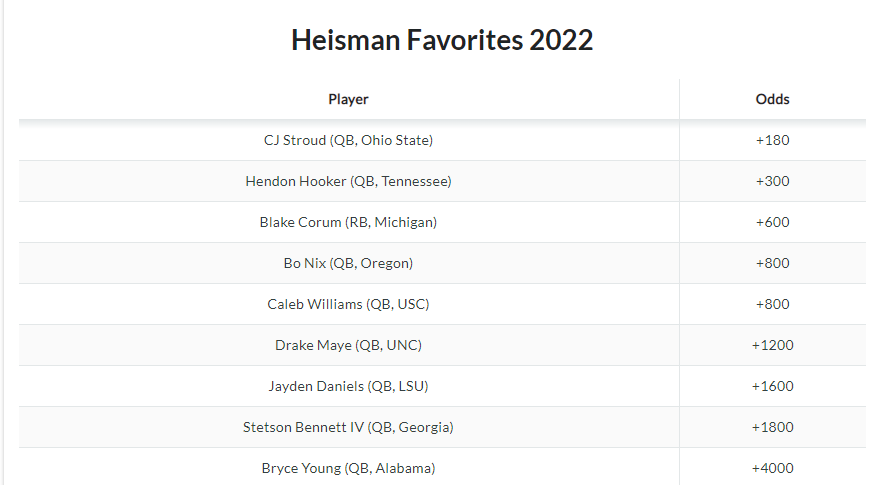Select the Hendon Hooker player cell
The image size is (880, 485).
coord(348,181)
